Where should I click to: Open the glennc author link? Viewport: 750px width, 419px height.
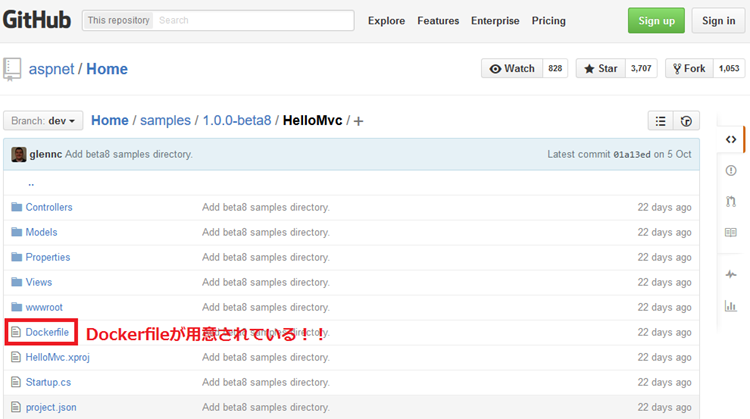click(x=45, y=154)
